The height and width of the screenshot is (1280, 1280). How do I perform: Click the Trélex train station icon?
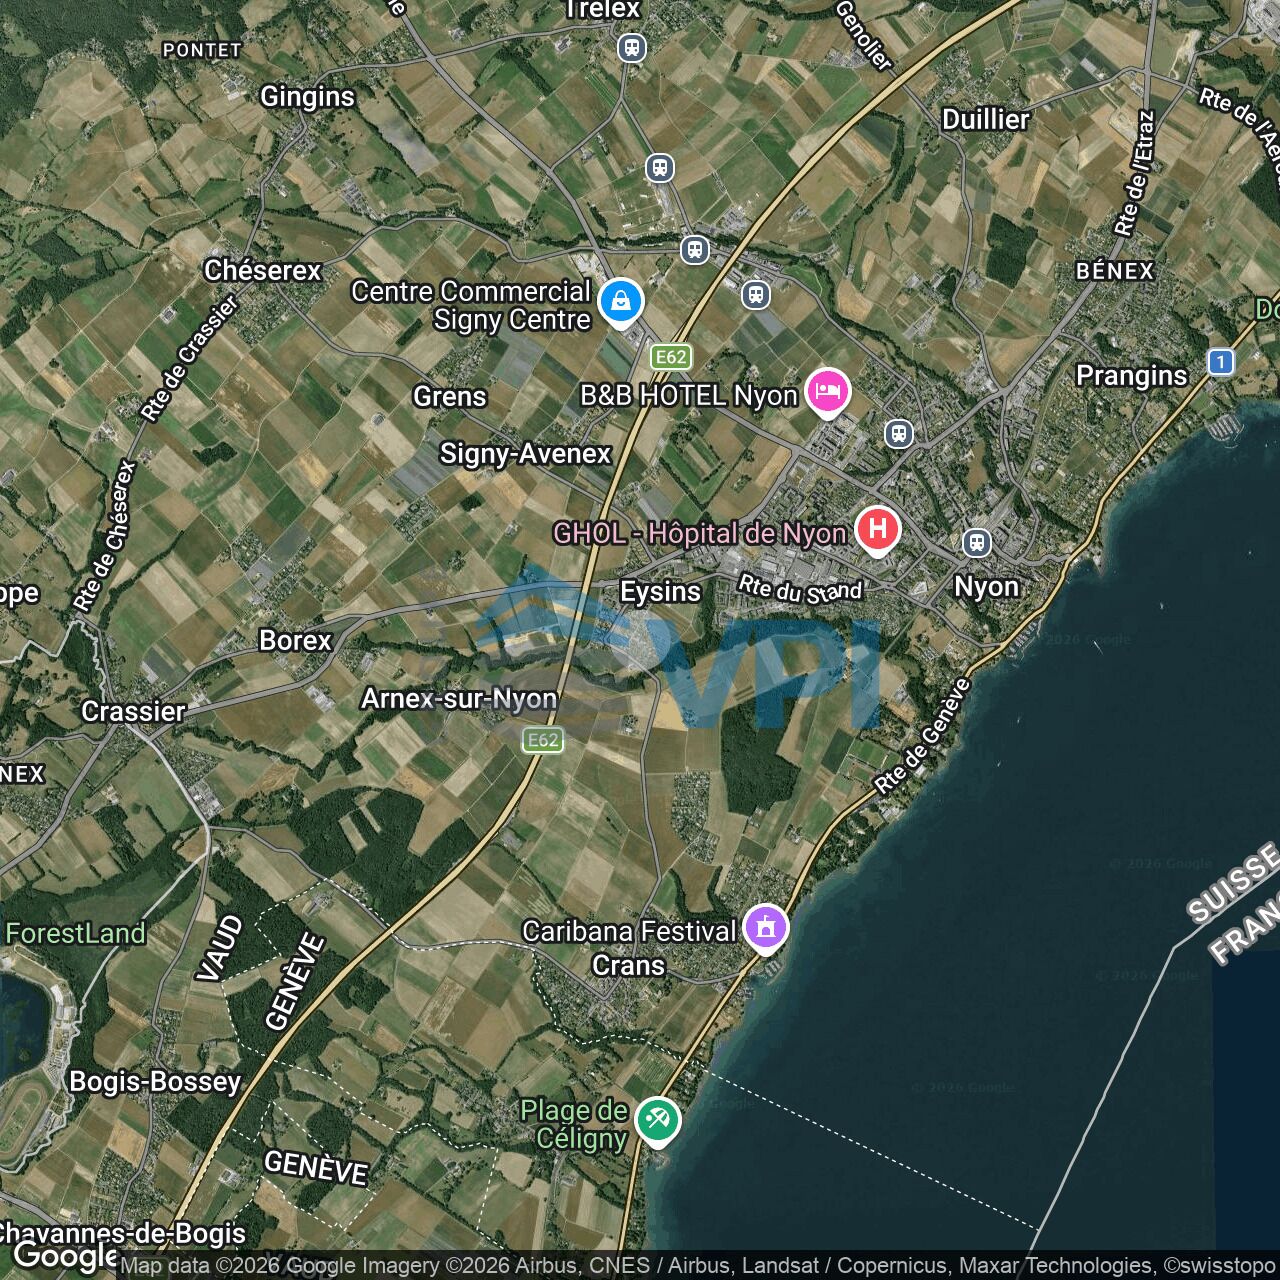632,47
